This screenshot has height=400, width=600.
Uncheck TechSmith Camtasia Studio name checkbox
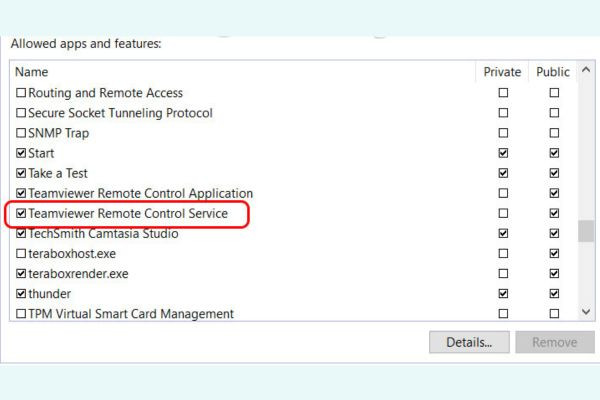point(21,233)
